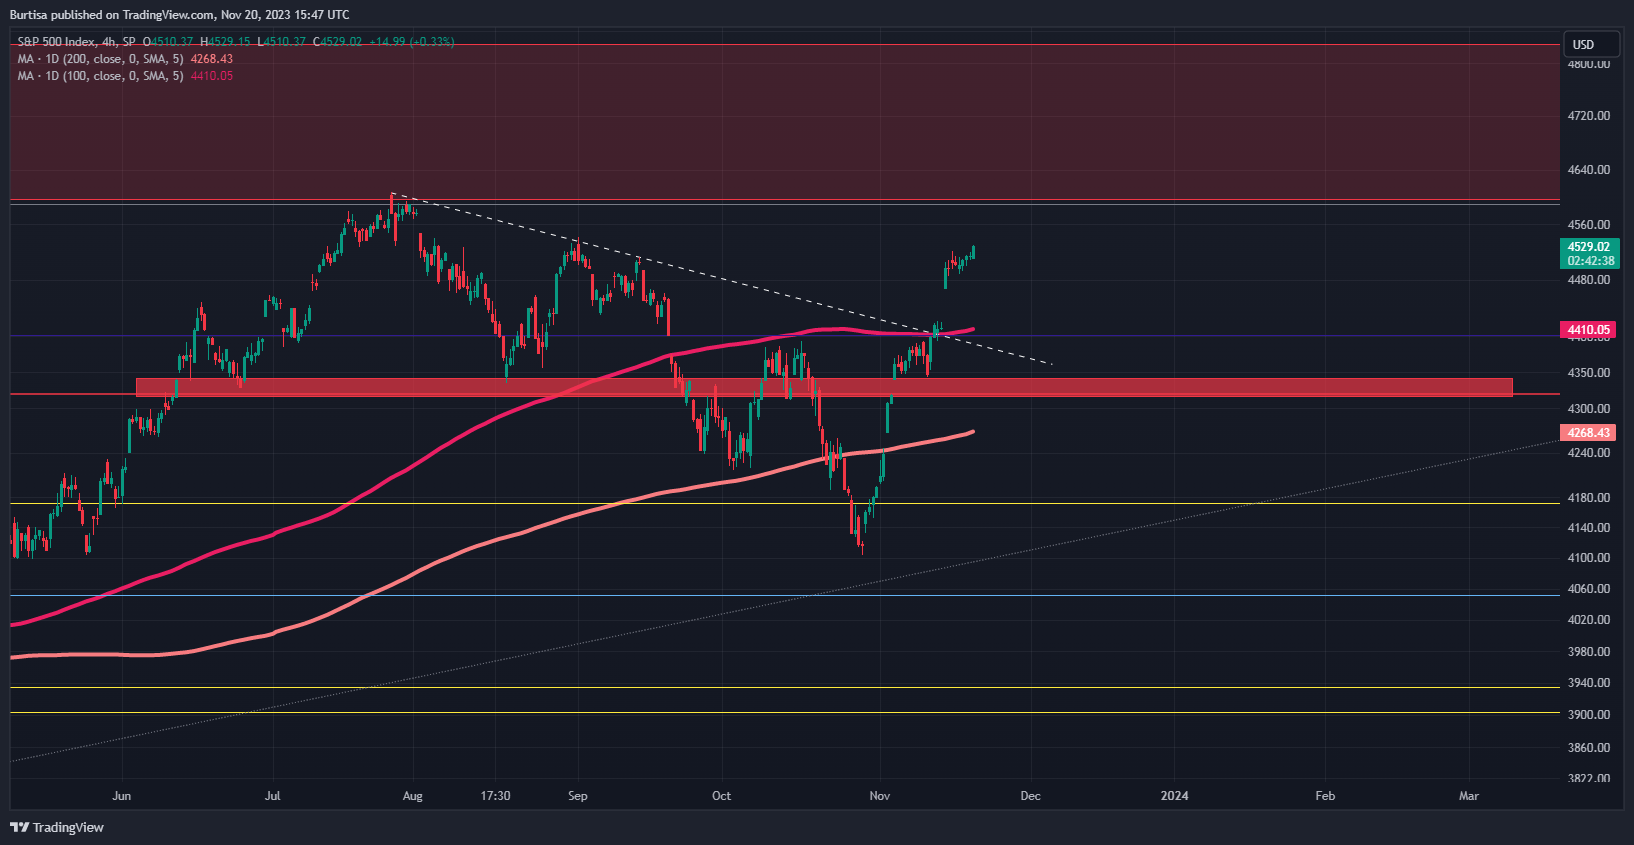The image size is (1634, 845).
Task: Click the 17:30 label on the time axis
Action: click(495, 796)
